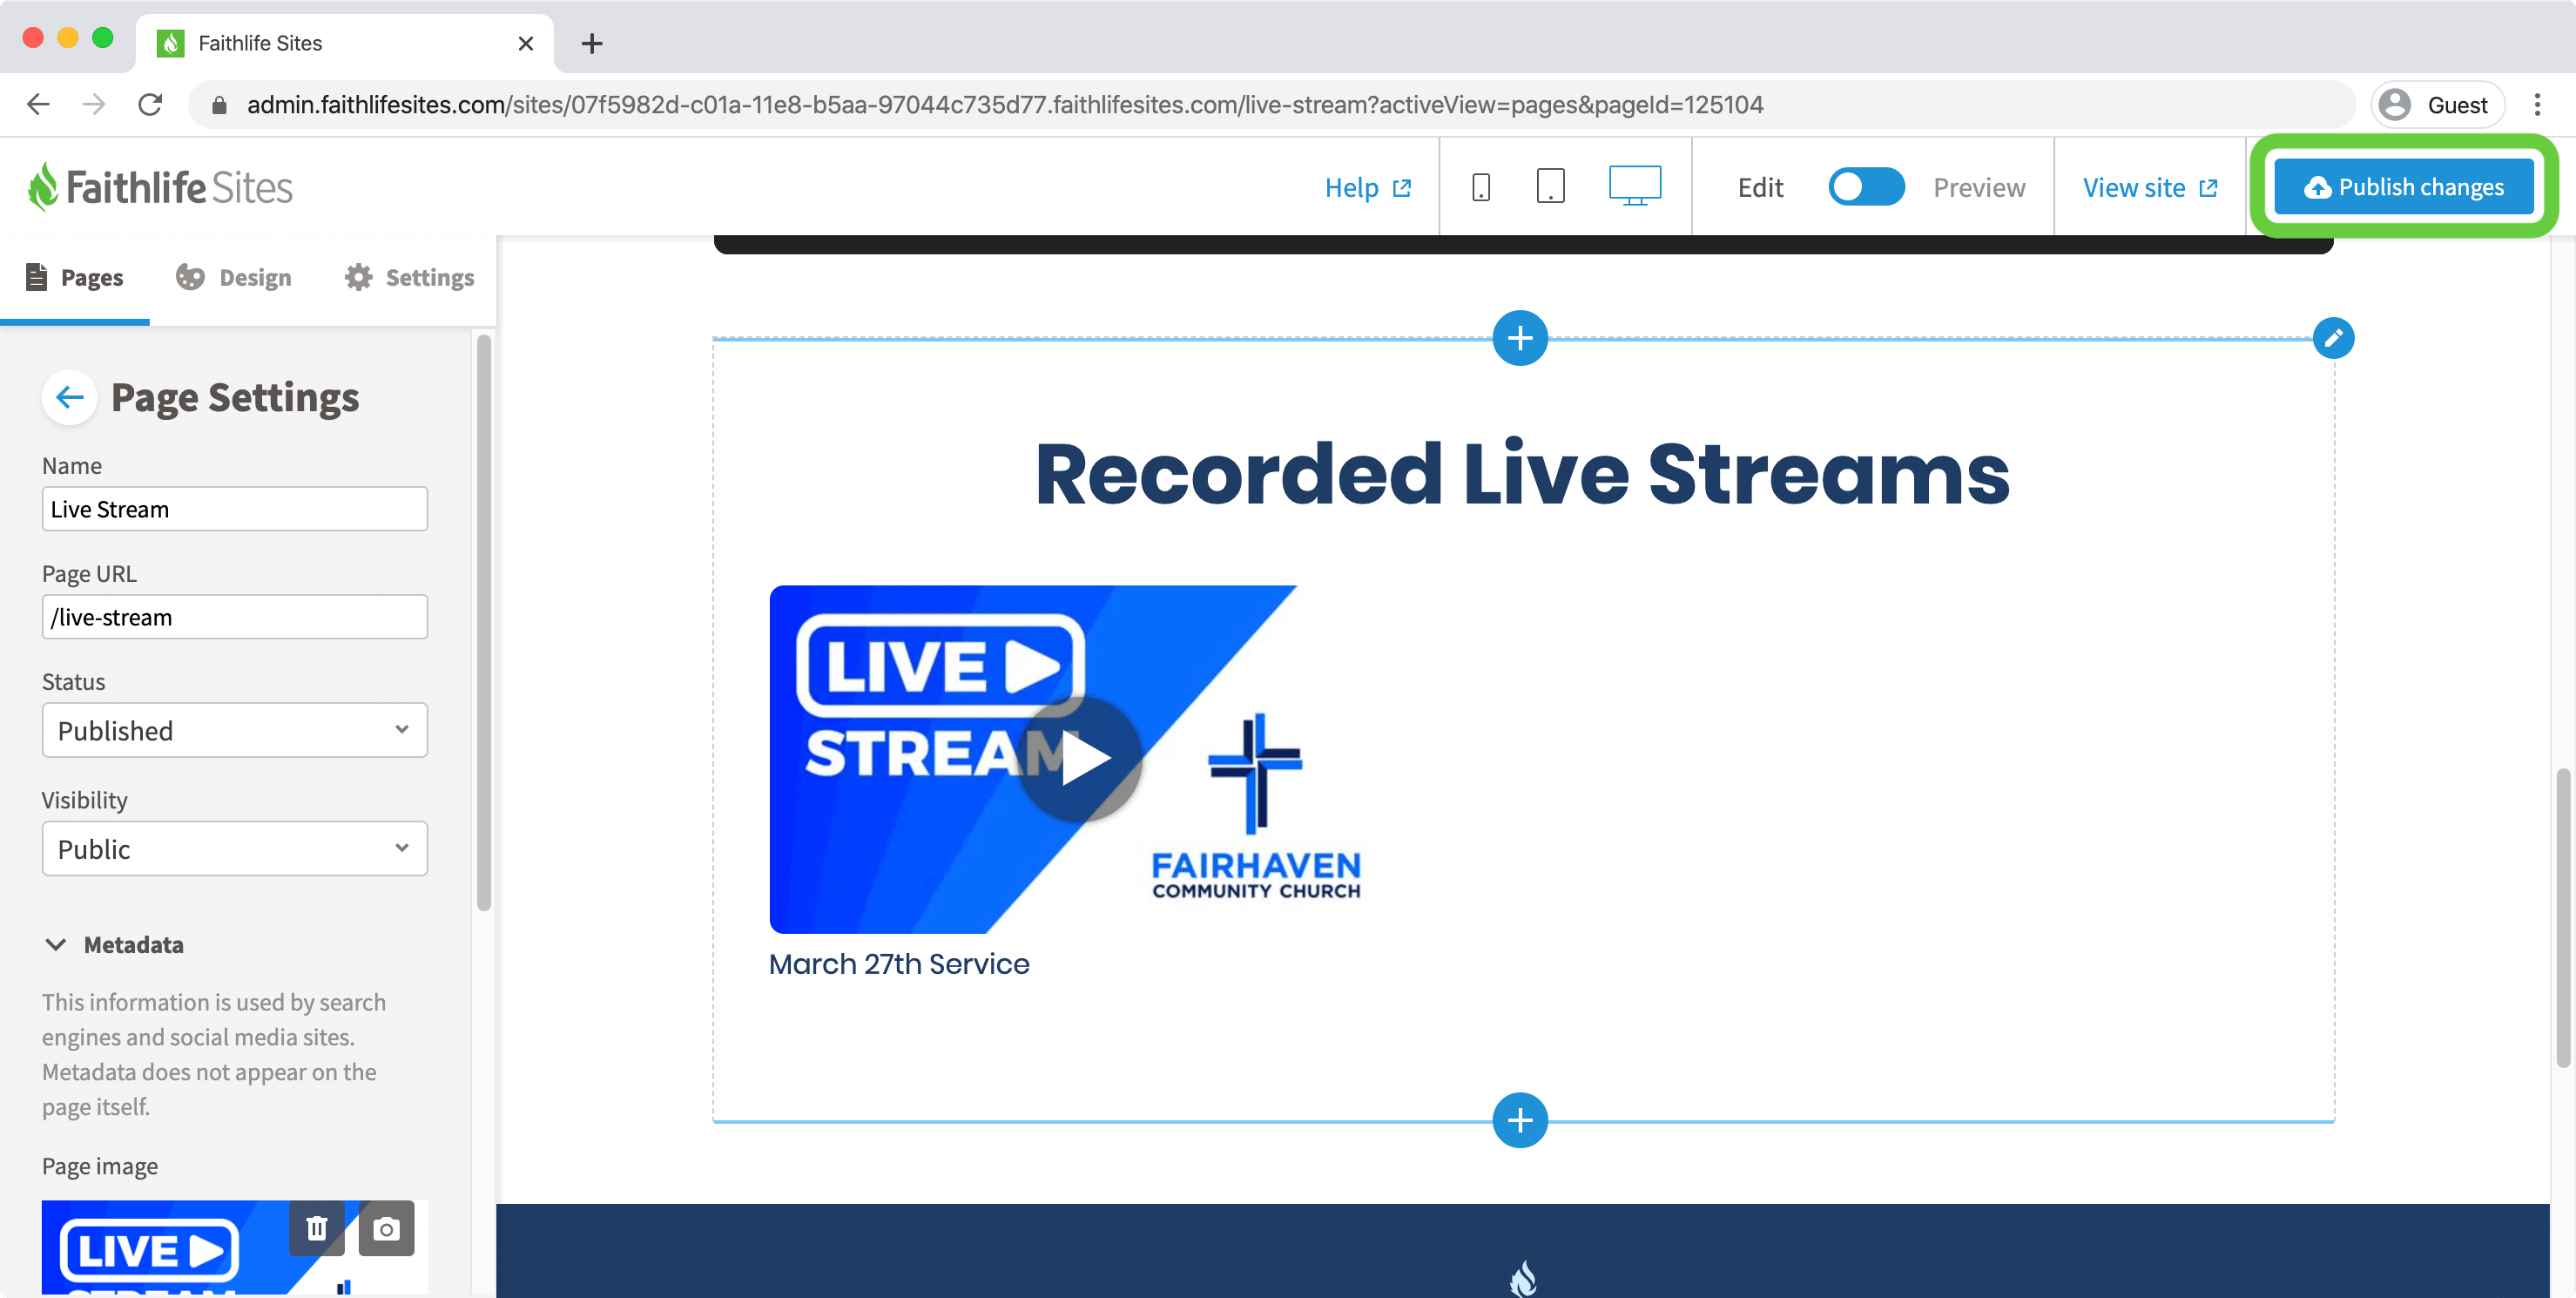Click the March 27th Service caption
The width and height of the screenshot is (2576, 1298).
coord(898,963)
